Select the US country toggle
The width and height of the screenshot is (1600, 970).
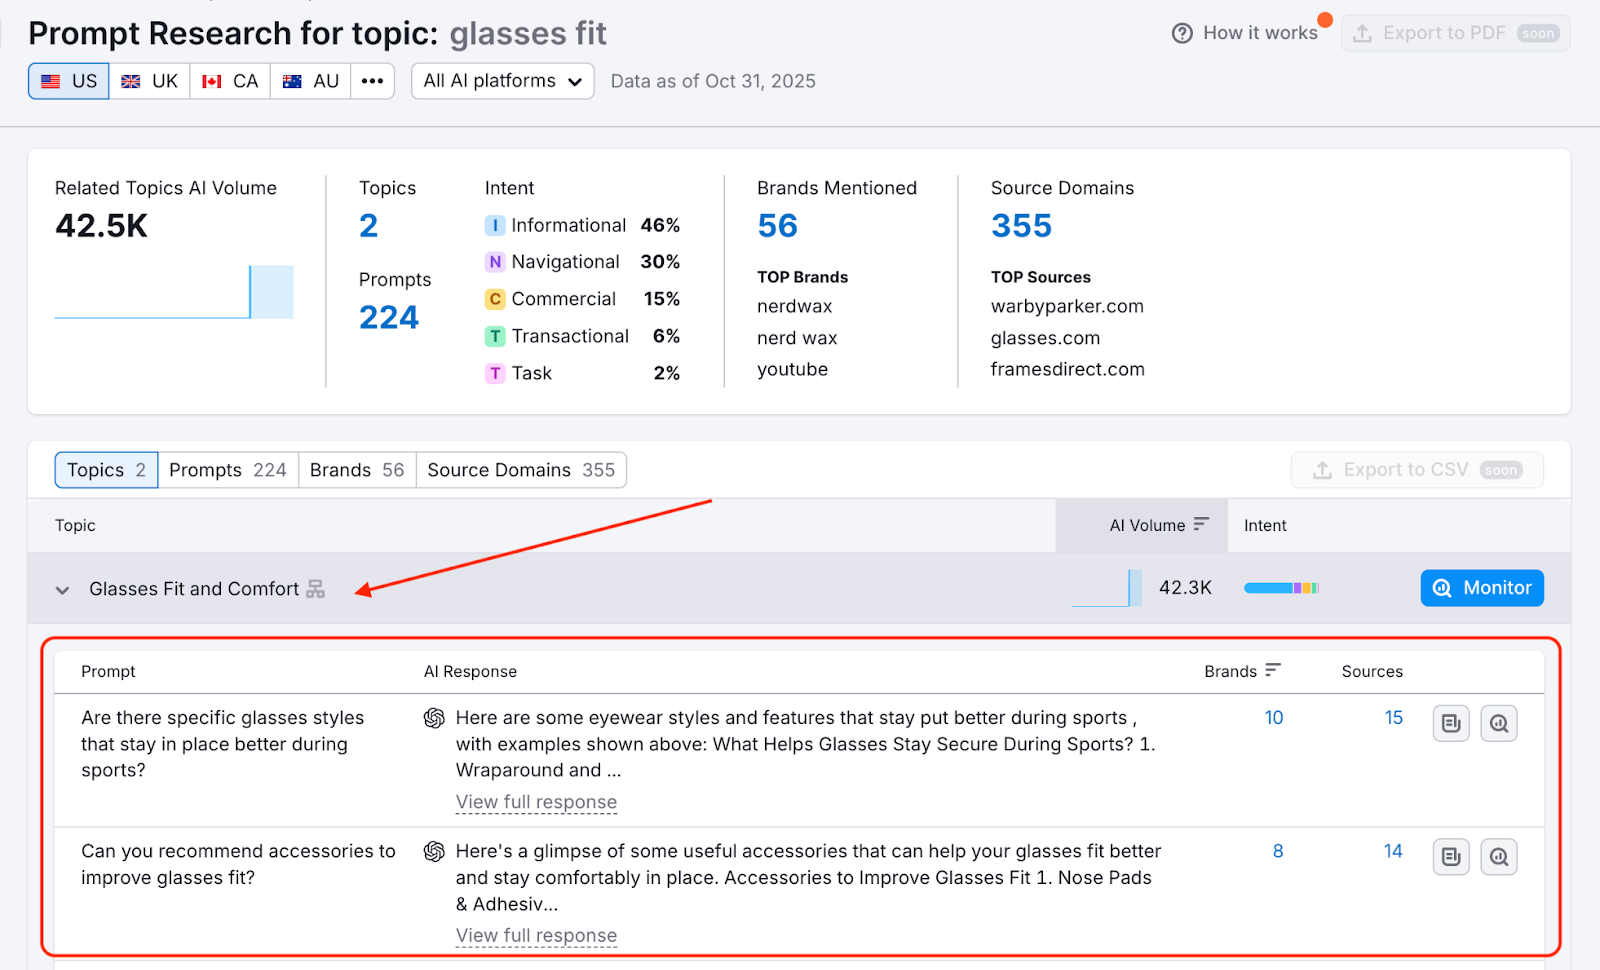click(69, 81)
